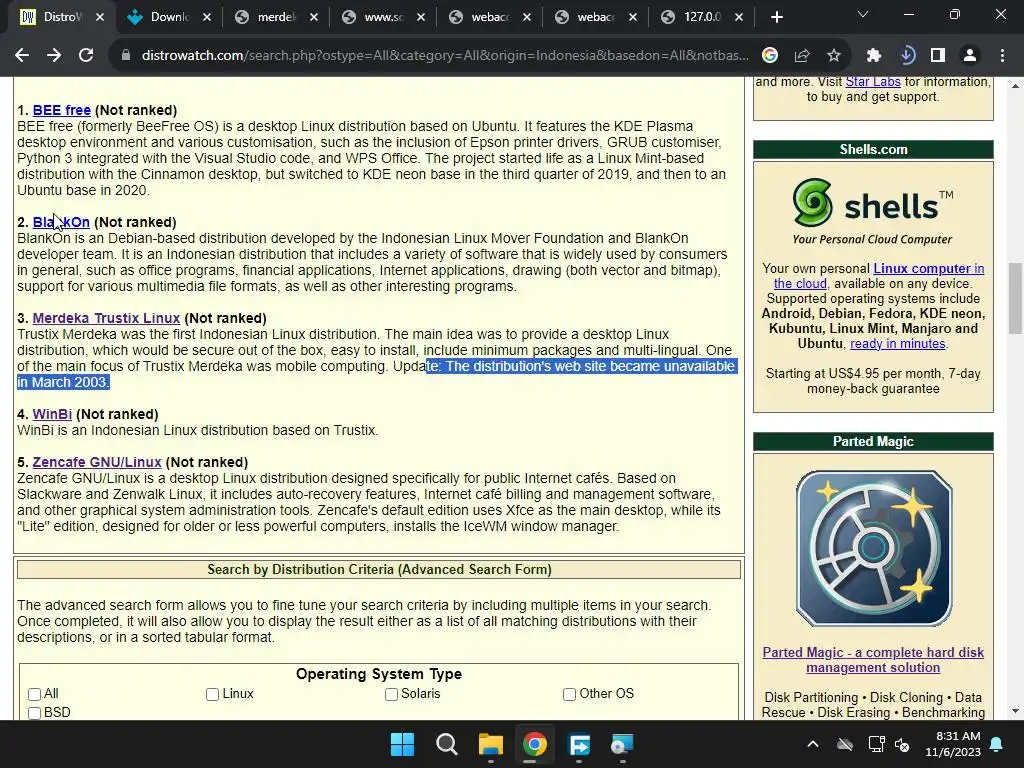Check the All operating system checkbox
Image resolution: width=1024 pixels, height=768 pixels.
(x=35, y=694)
